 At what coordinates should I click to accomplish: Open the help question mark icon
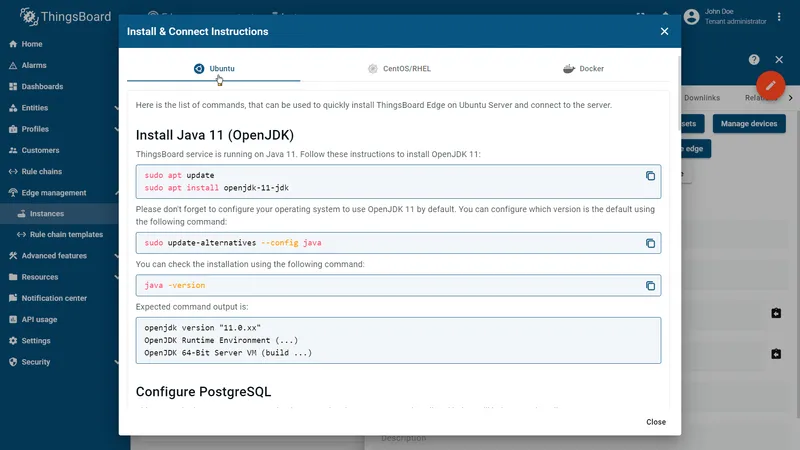point(754,60)
